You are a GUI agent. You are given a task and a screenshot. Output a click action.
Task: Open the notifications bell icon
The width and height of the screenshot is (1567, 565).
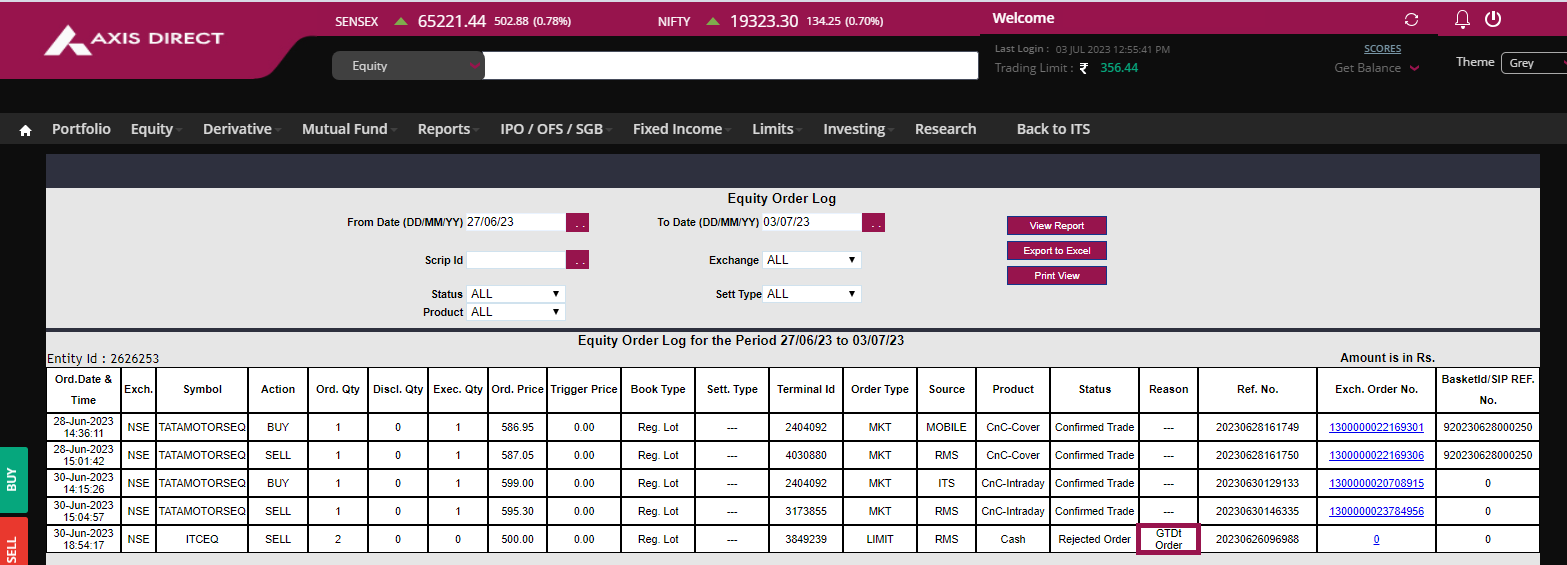(1462, 19)
